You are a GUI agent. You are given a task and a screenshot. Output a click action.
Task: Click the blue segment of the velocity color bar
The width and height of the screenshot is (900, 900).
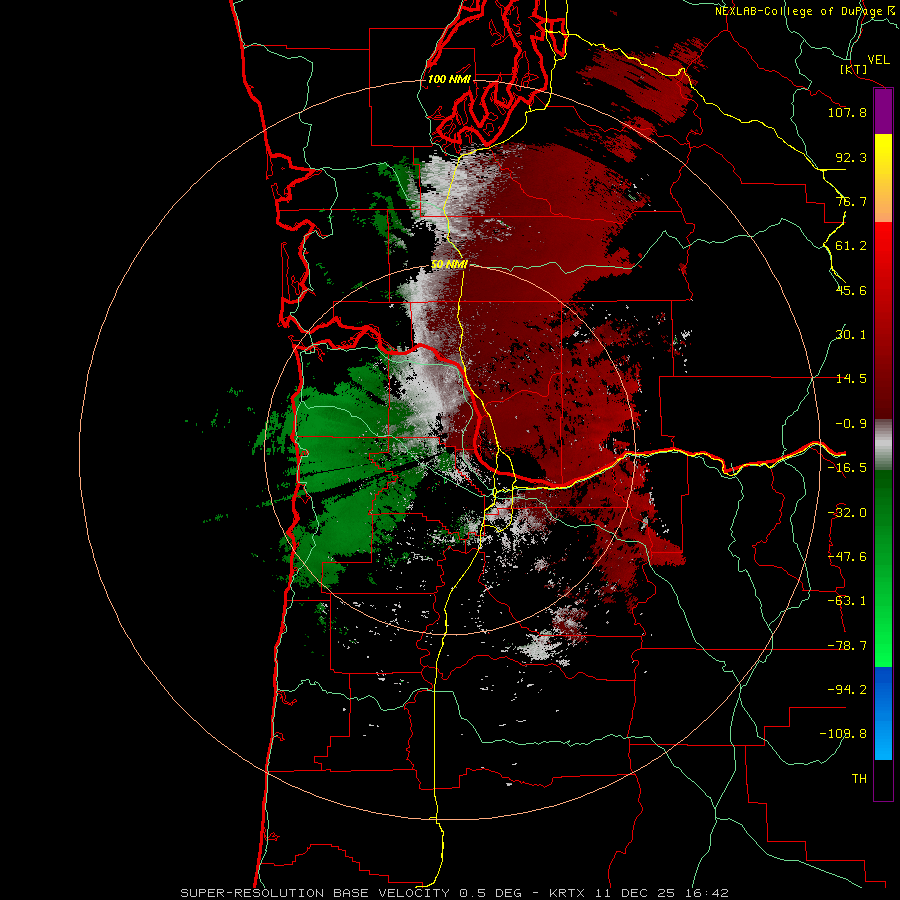click(883, 713)
